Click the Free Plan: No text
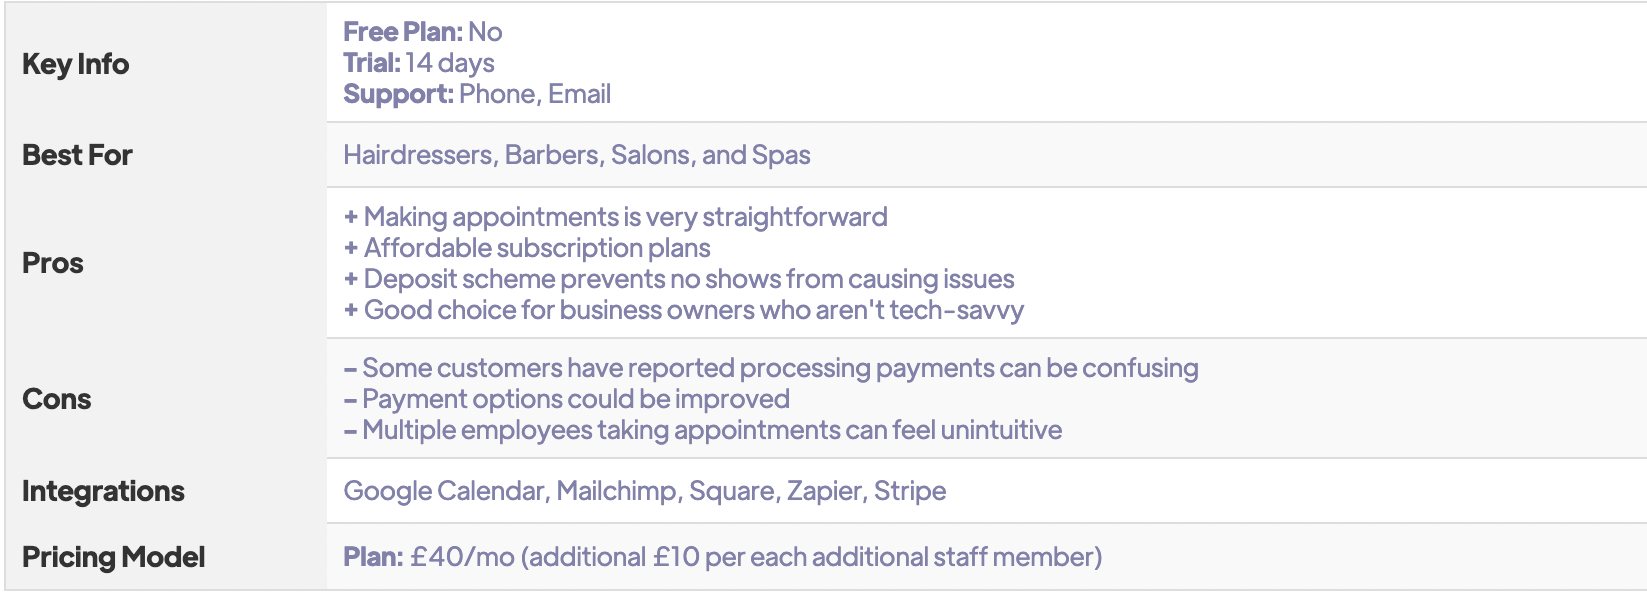1647x592 pixels. click(422, 32)
